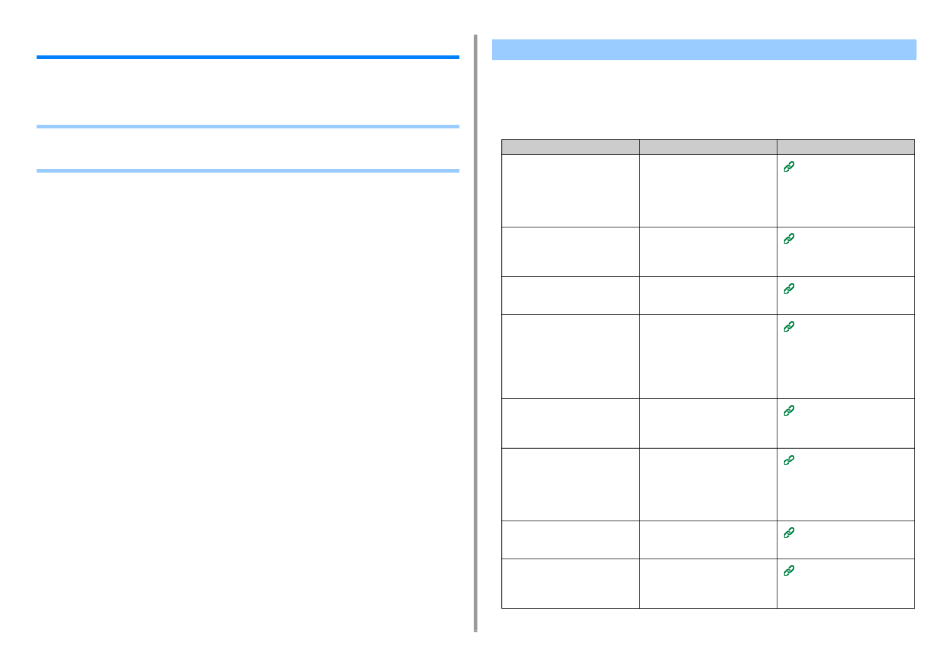Open the link icon in the sixth table row
This screenshot has width=950, height=667.
(x=789, y=460)
